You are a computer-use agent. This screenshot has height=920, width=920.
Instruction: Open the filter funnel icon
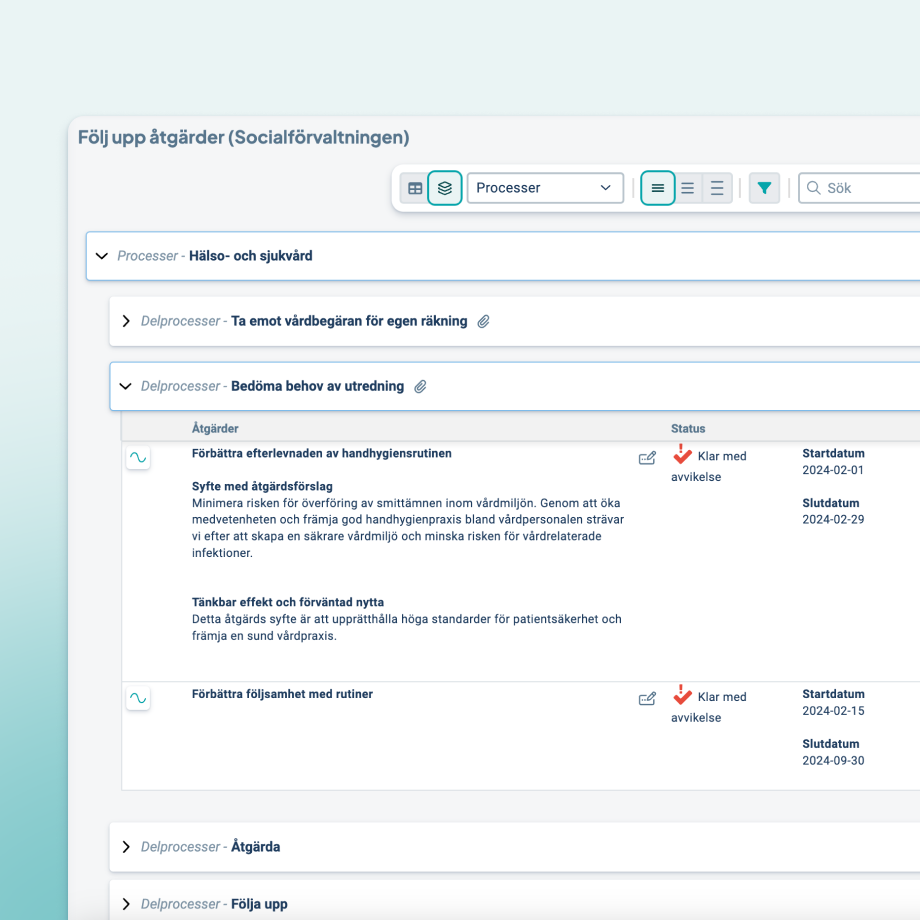[765, 188]
